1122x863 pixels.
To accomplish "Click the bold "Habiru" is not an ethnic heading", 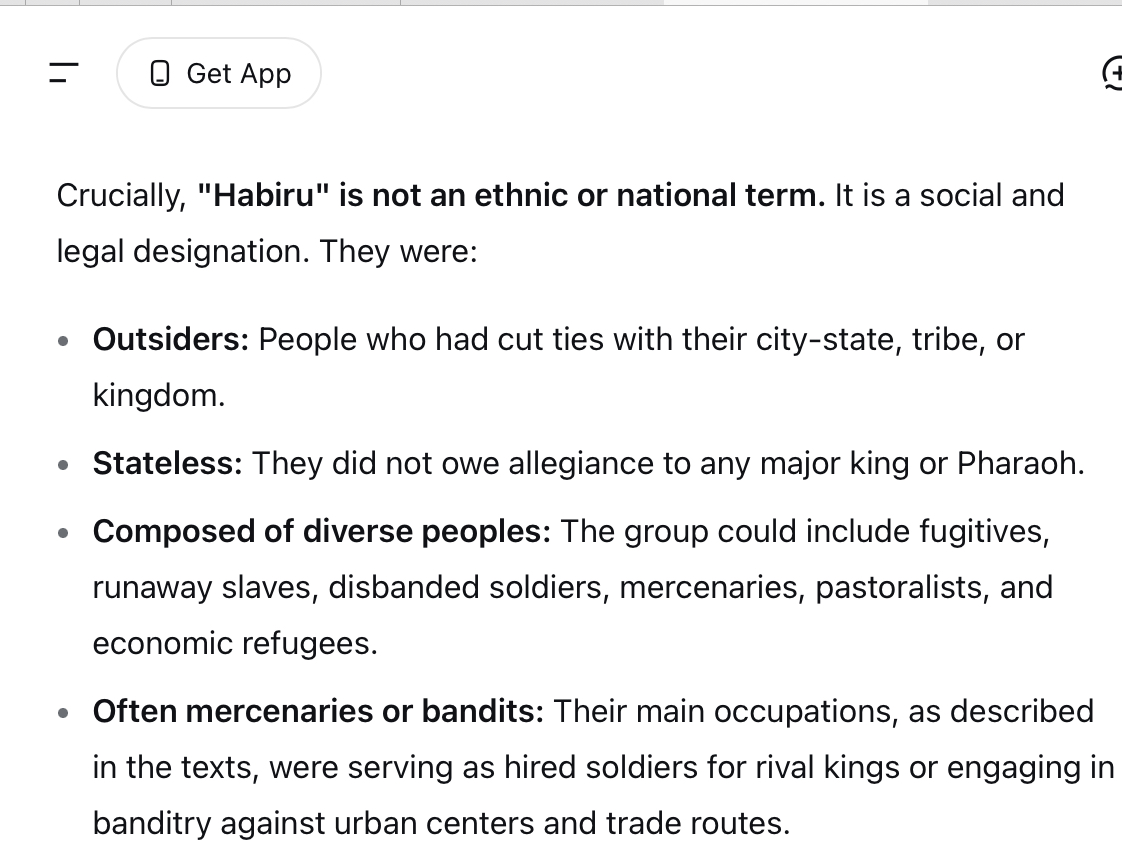I will point(511,195).
